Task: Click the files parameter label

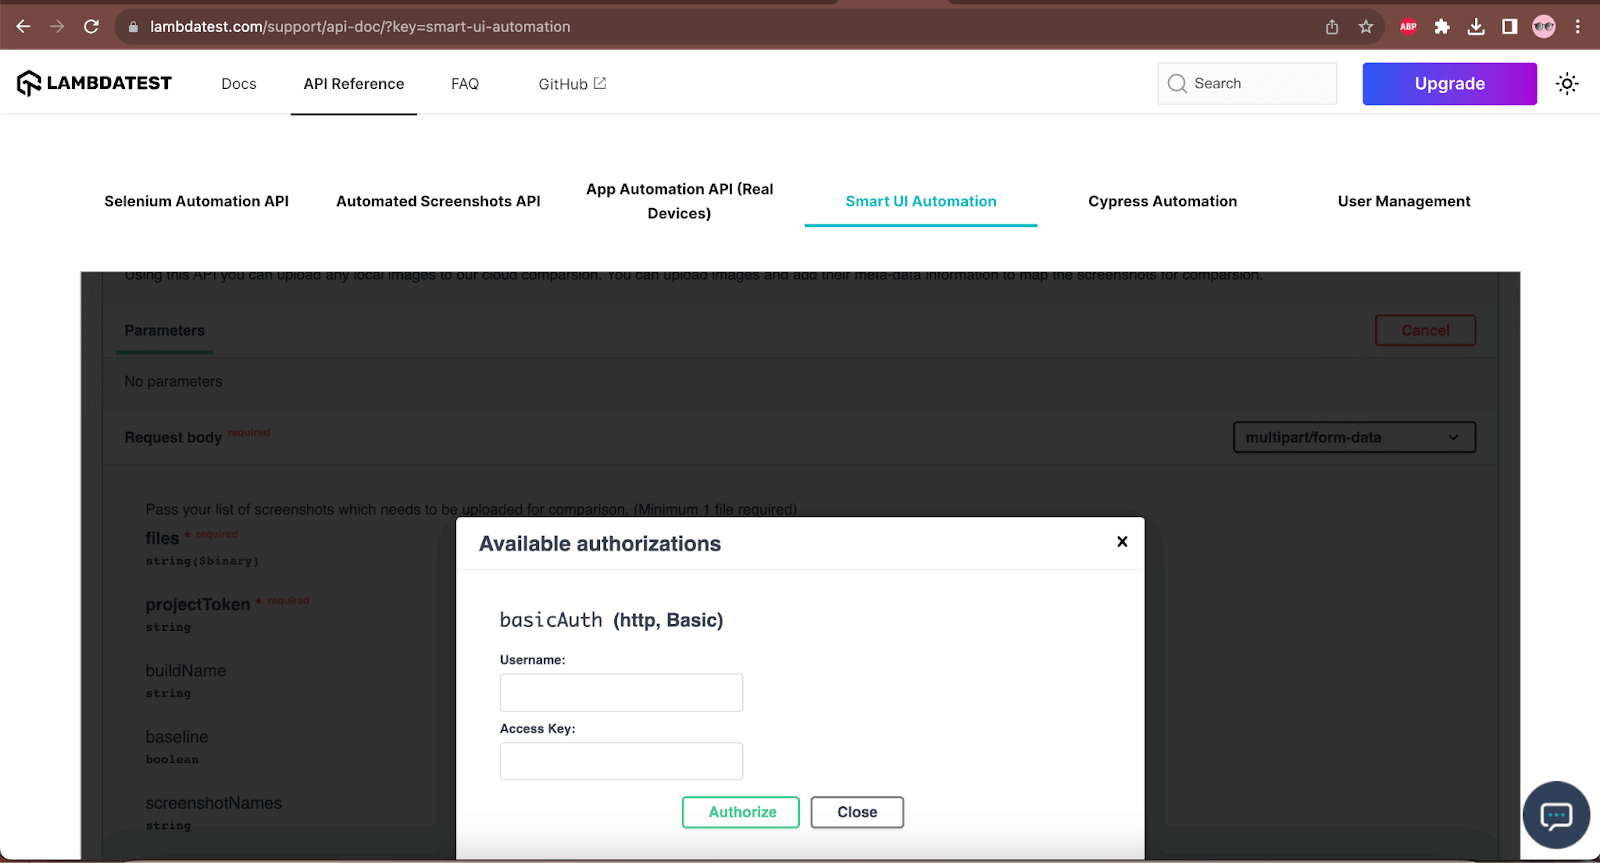Action: [x=162, y=538]
